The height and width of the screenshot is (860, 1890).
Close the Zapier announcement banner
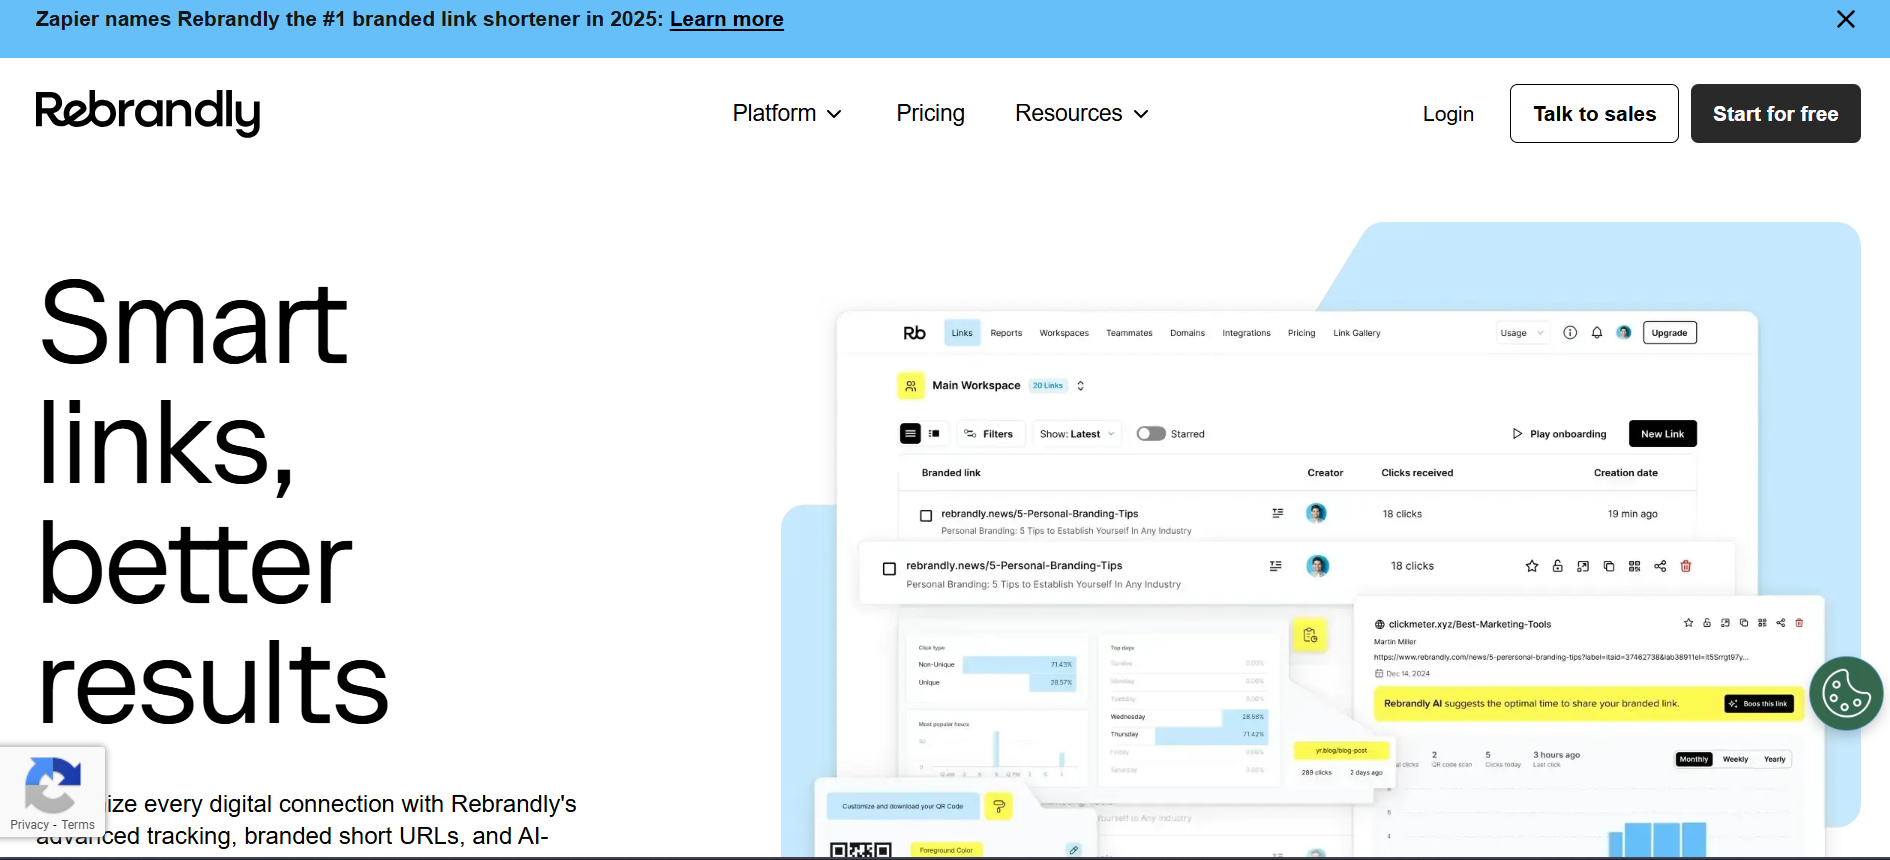1846,19
